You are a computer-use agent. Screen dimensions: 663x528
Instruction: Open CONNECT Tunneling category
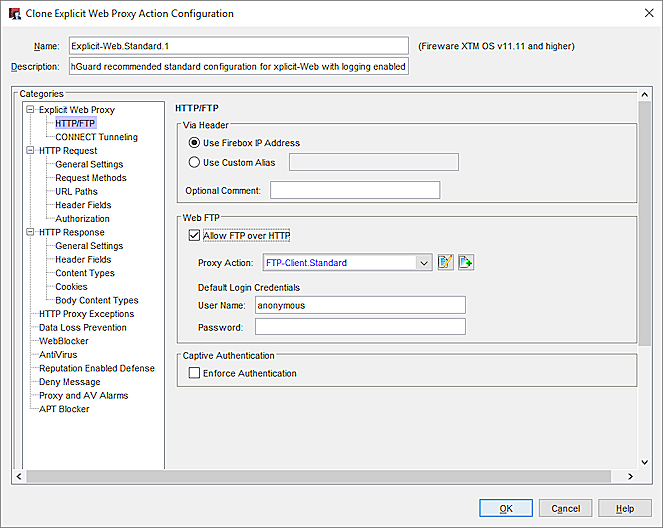point(96,137)
